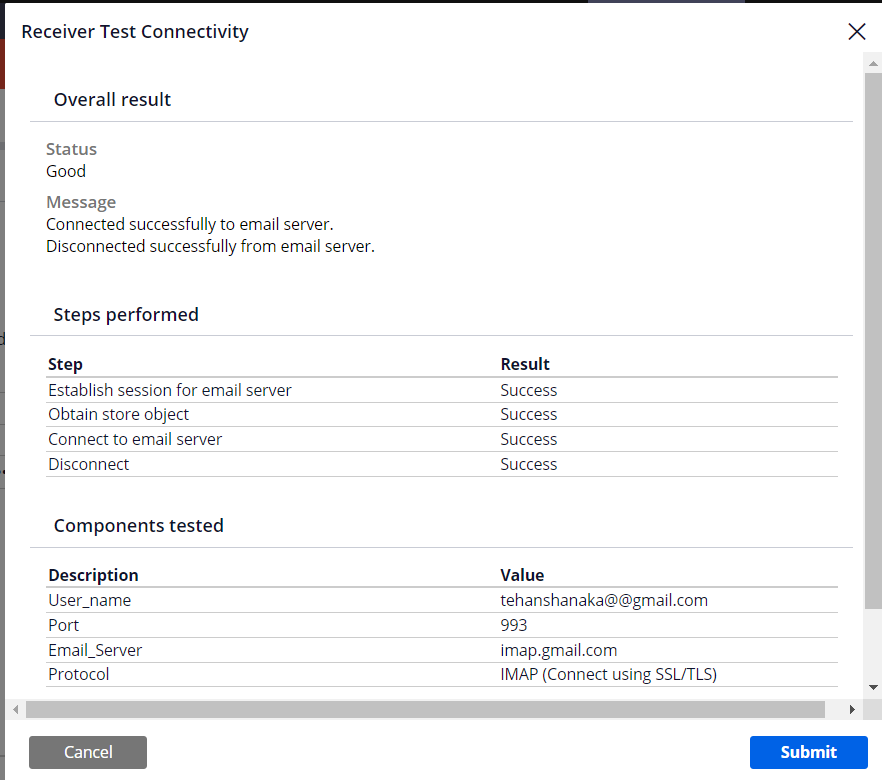Click the Description column header

(x=93, y=575)
